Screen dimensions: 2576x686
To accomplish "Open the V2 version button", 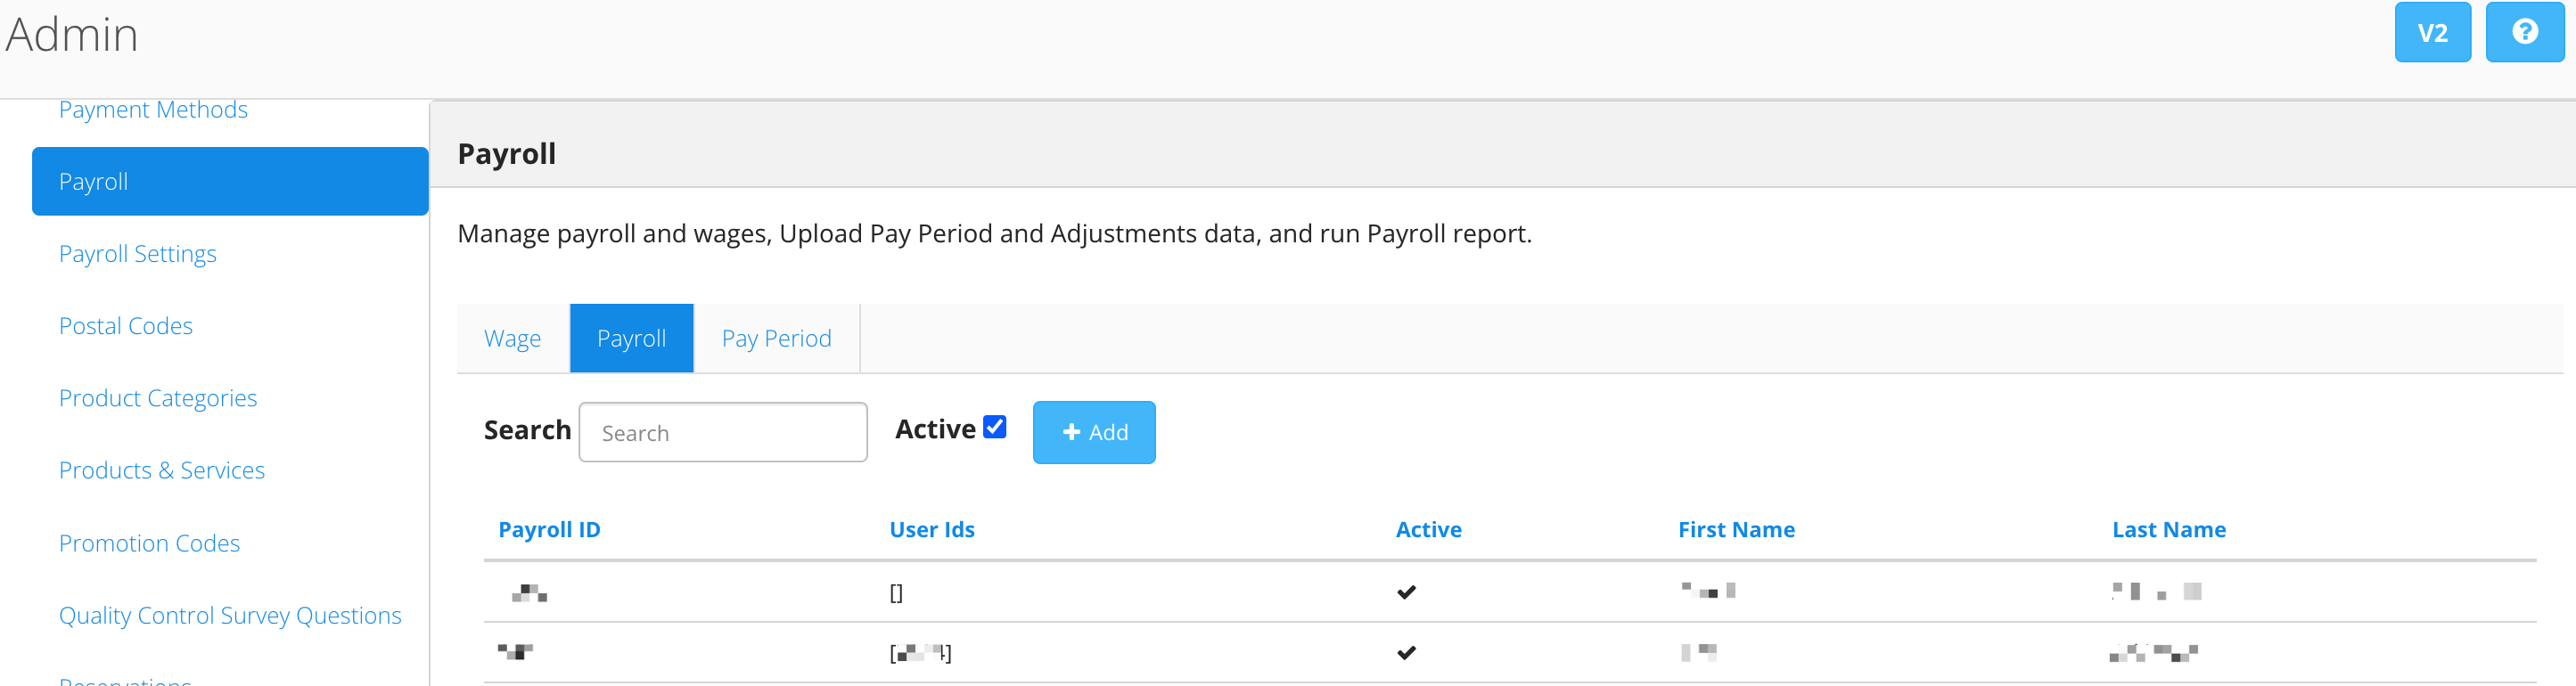I will point(2432,32).
